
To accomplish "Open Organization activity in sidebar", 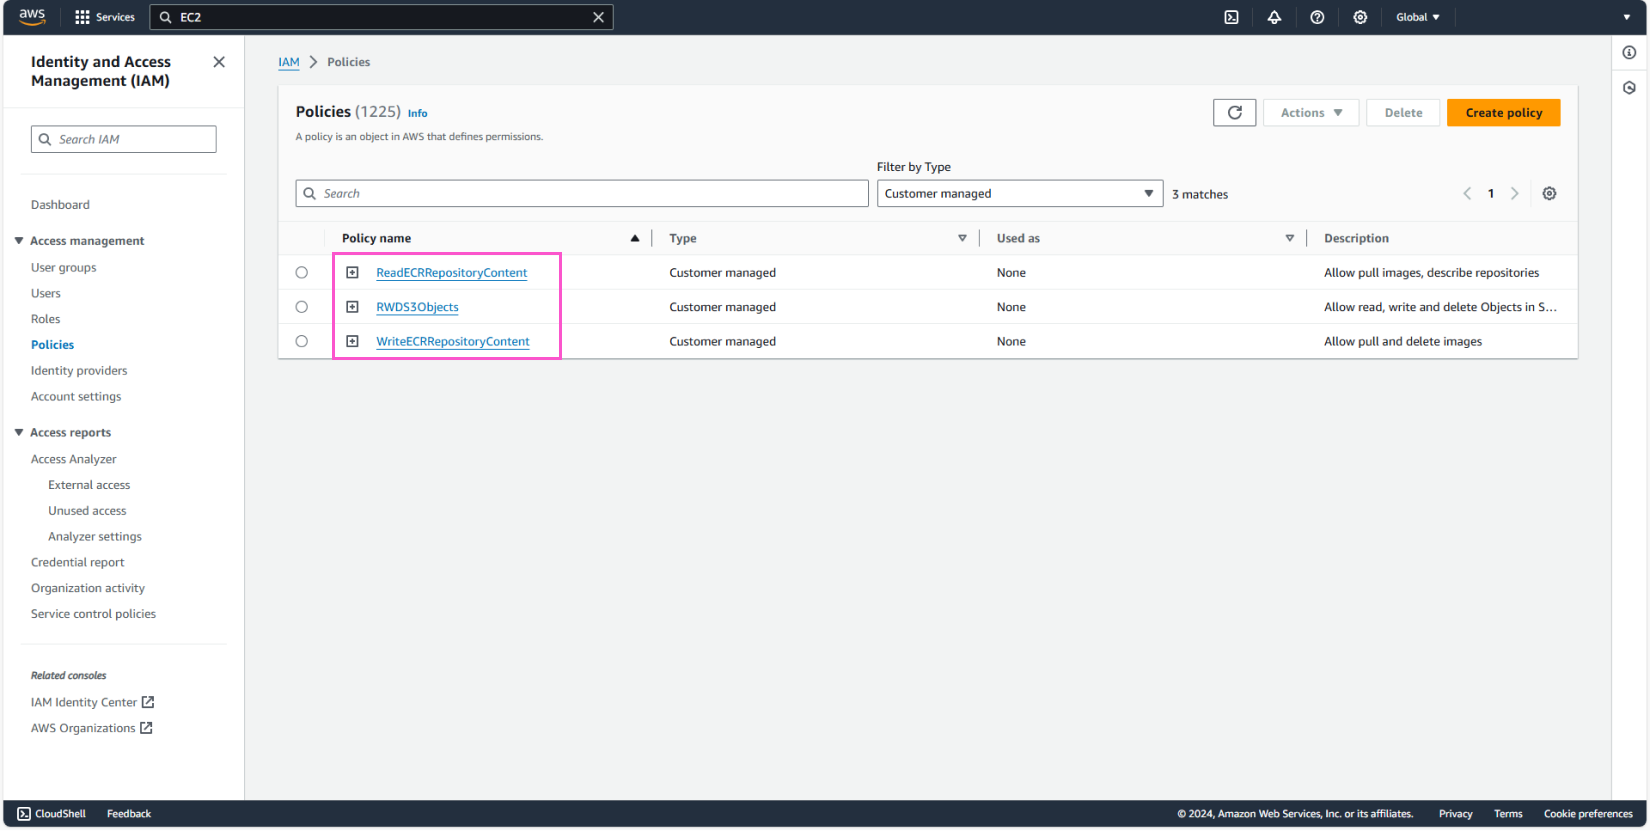I will [88, 589].
